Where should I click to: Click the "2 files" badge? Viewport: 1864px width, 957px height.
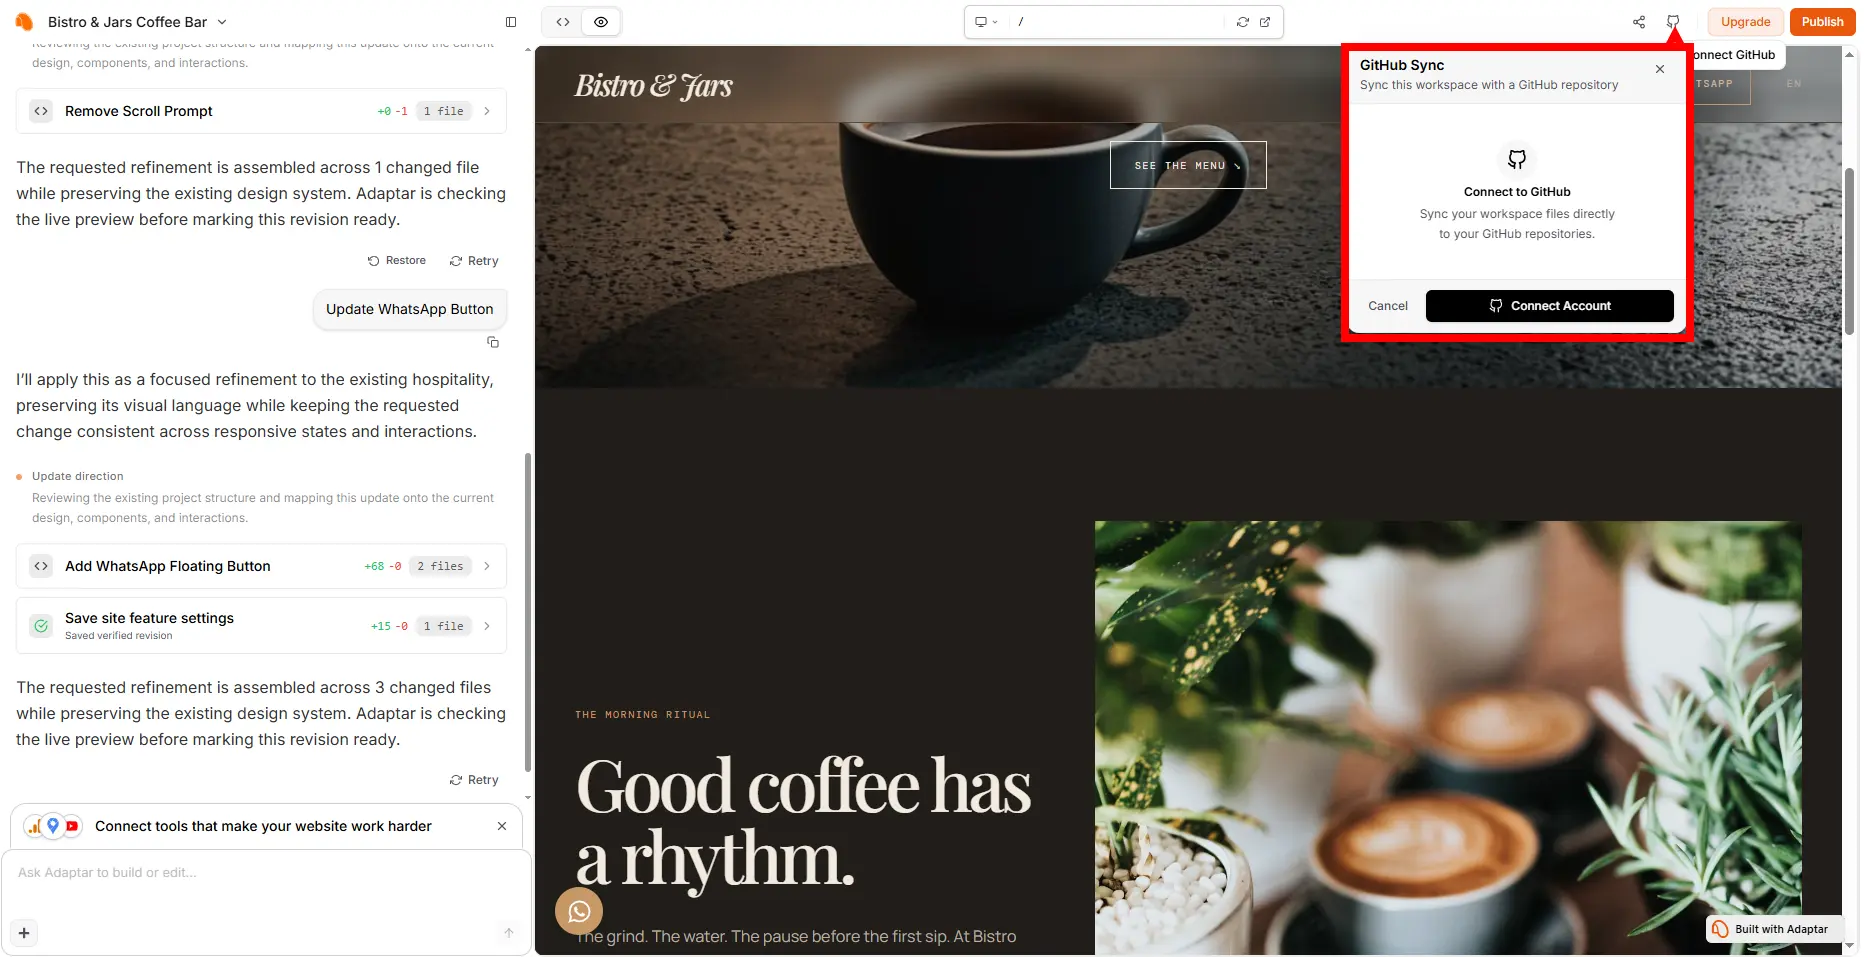pos(440,566)
